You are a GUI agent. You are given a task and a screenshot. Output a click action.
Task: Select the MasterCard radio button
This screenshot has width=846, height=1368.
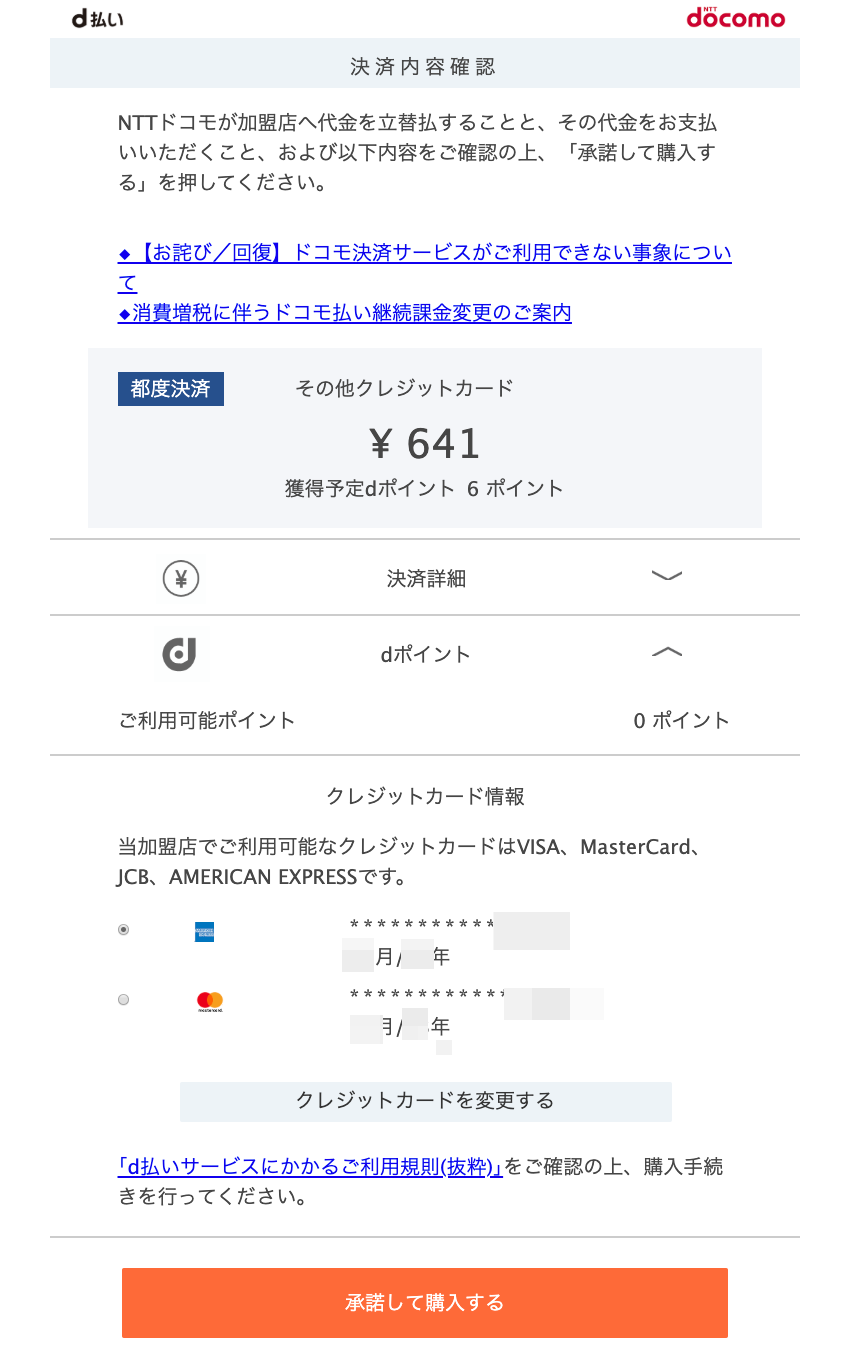(x=123, y=999)
